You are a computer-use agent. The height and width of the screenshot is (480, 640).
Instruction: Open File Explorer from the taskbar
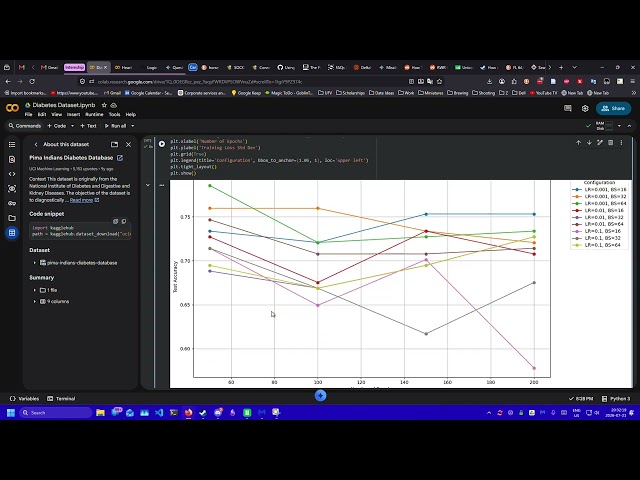pos(100,413)
